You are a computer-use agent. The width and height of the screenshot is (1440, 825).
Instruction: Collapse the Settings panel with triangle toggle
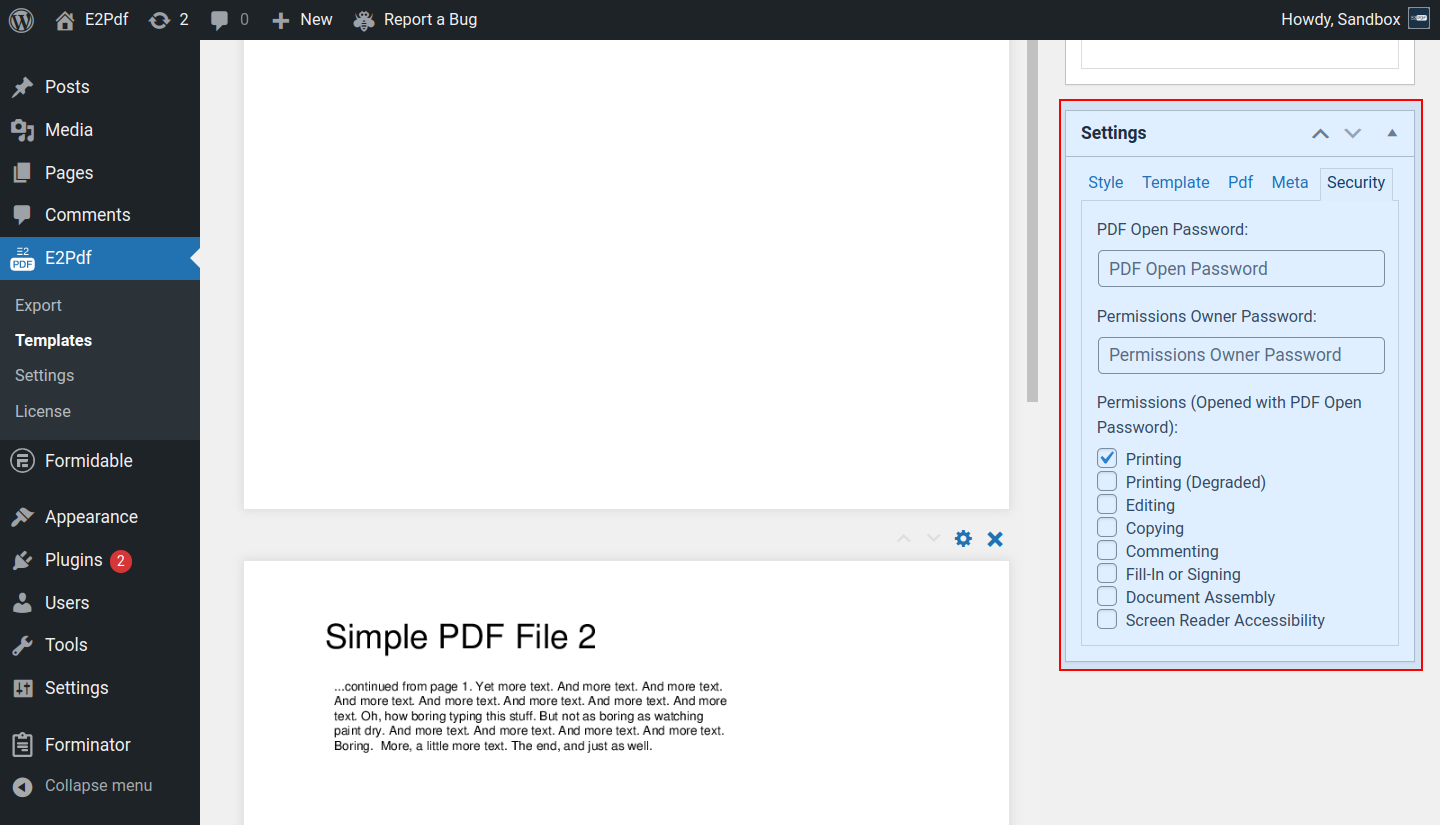pyautogui.click(x=1392, y=133)
